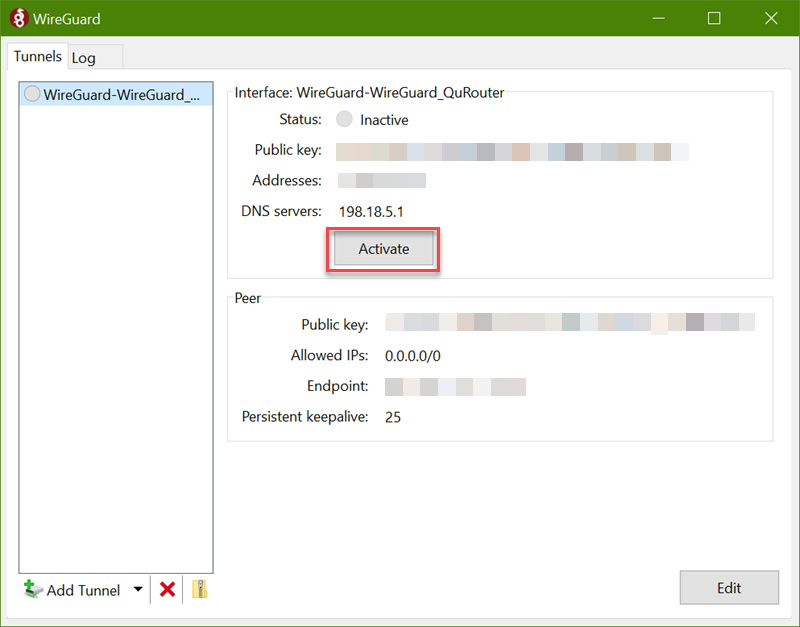Screen dimensions: 800x627
Task: Click the blurred Addresses value
Action: point(382,181)
